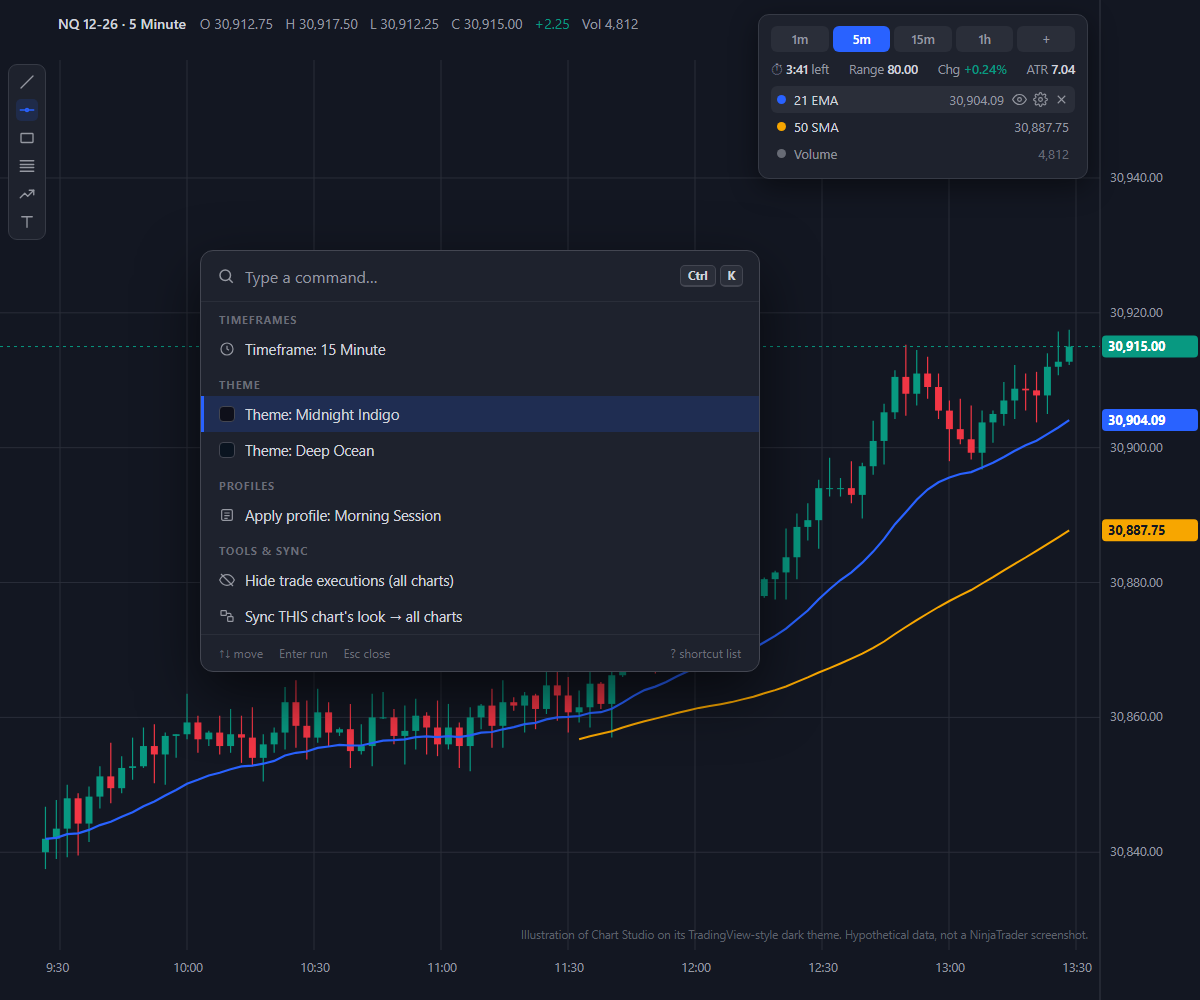Select the rectangle drawing tool
Viewport: 1200px width, 1000px height.
click(x=27, y=138)
